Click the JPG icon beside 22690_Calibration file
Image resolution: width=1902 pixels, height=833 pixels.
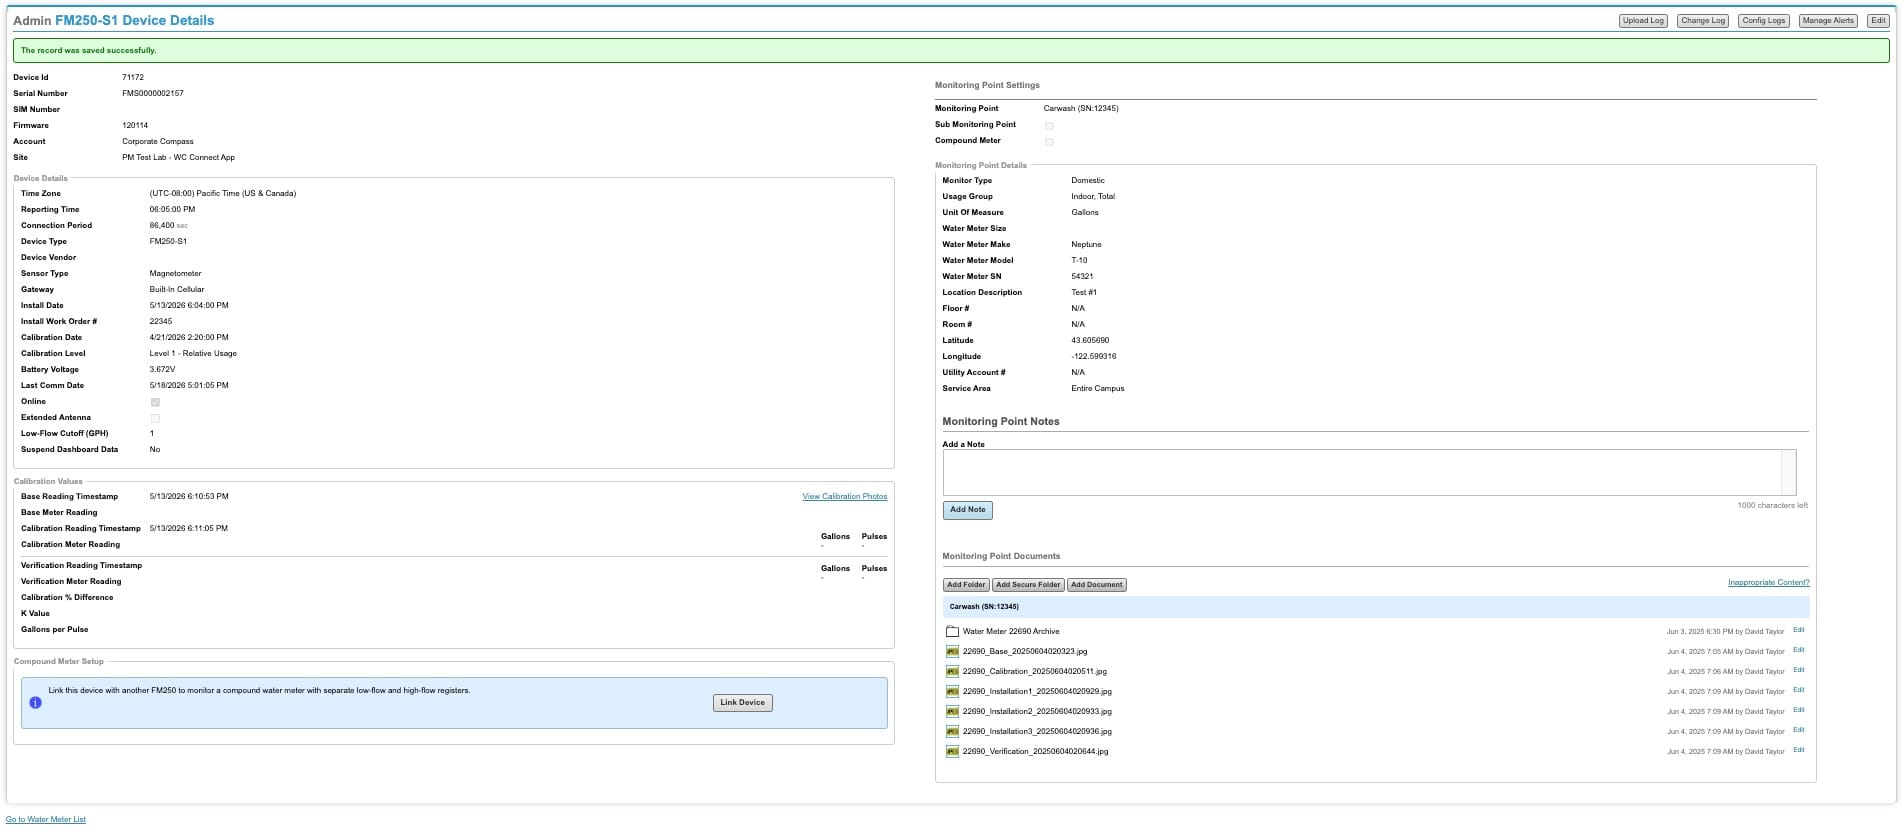click(952, 672)
